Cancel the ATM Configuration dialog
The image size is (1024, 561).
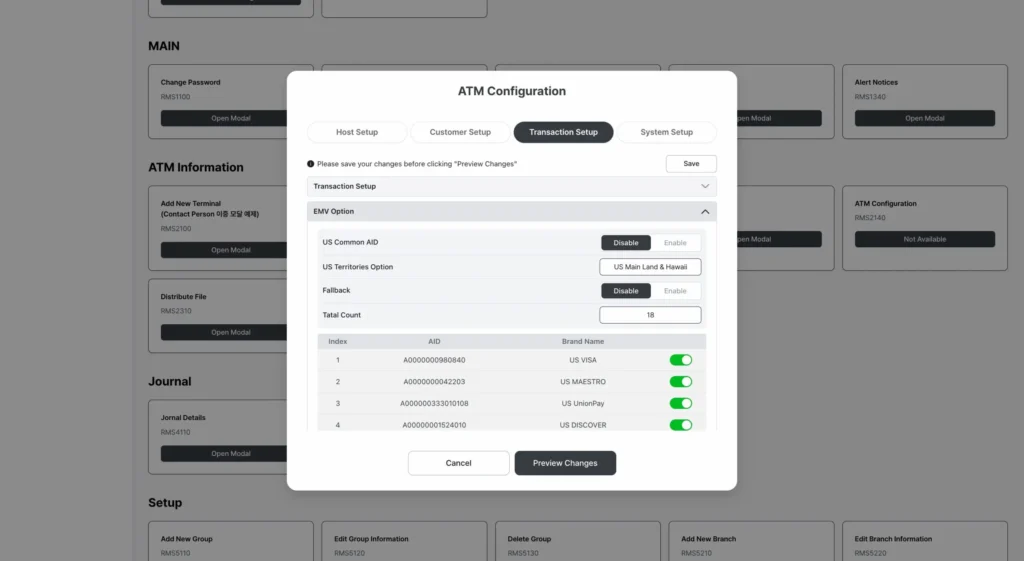click(458, 463)
